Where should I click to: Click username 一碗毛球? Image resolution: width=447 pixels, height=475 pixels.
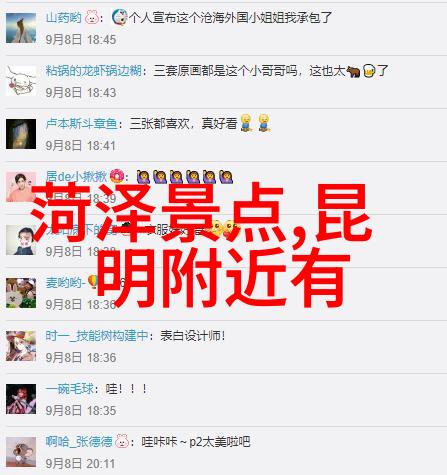(70, 389)
